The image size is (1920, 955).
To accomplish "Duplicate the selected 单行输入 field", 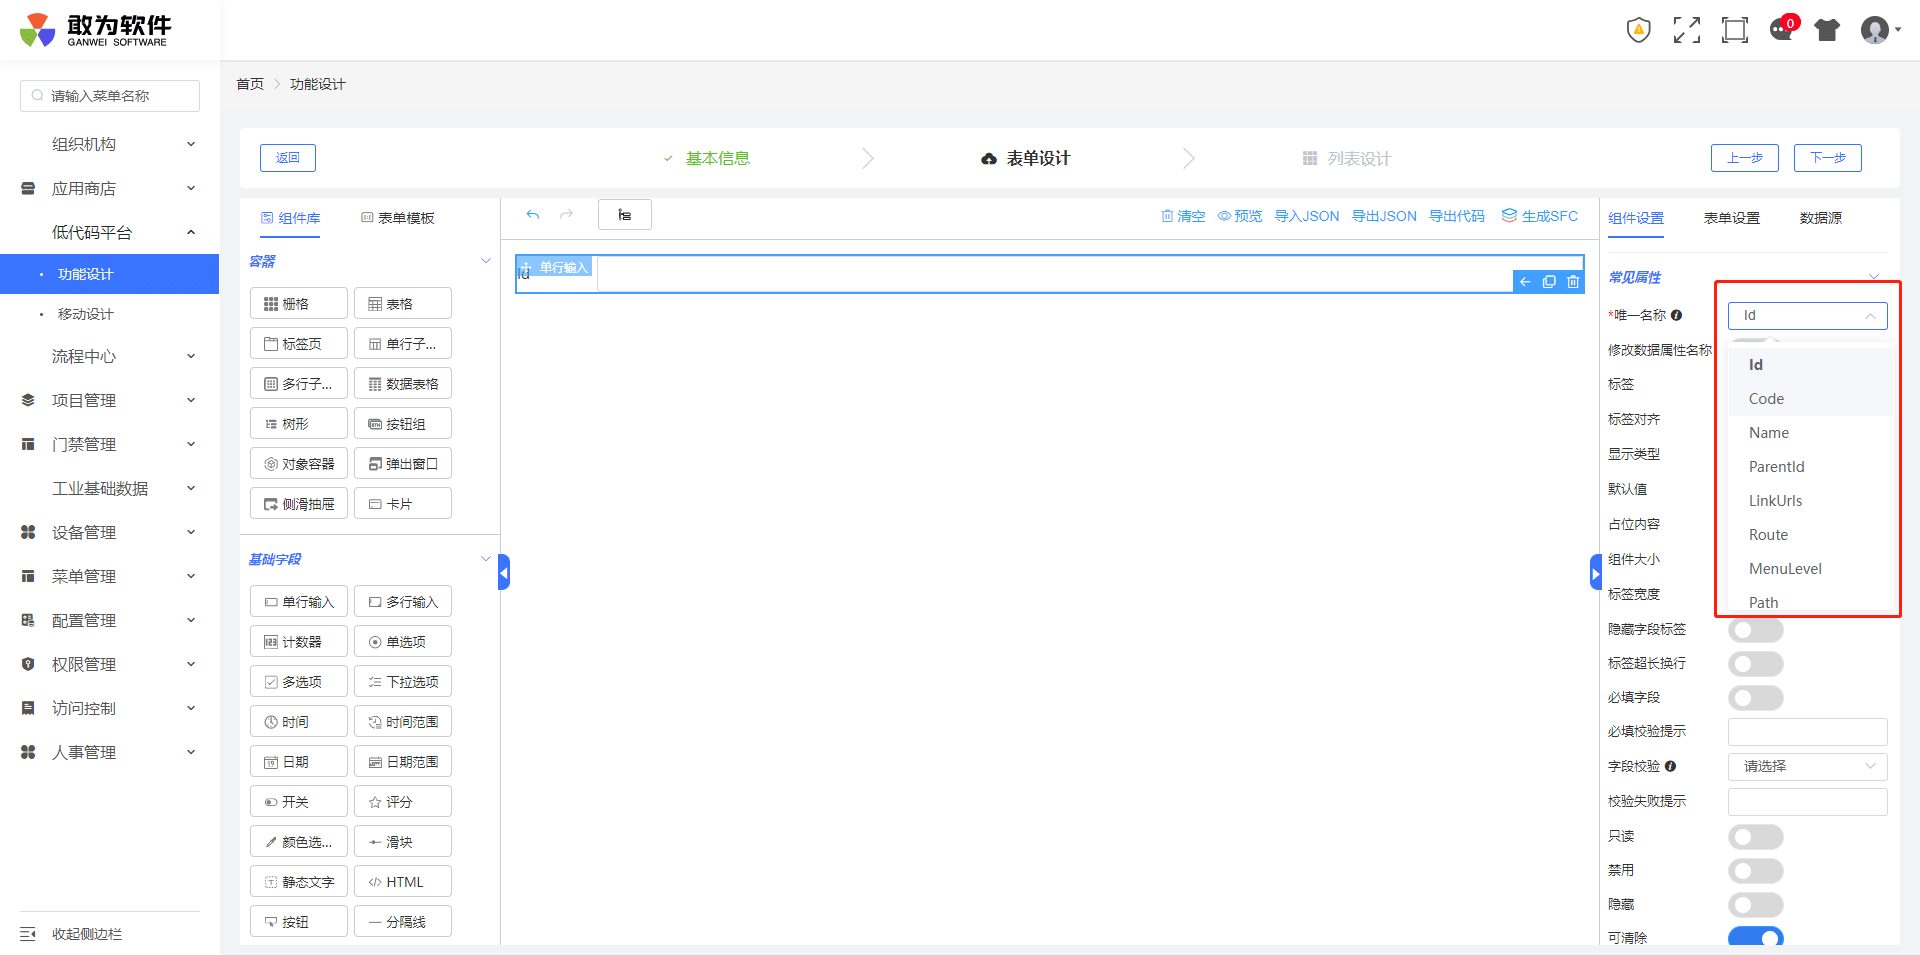I will click(x=1549, y=282).
